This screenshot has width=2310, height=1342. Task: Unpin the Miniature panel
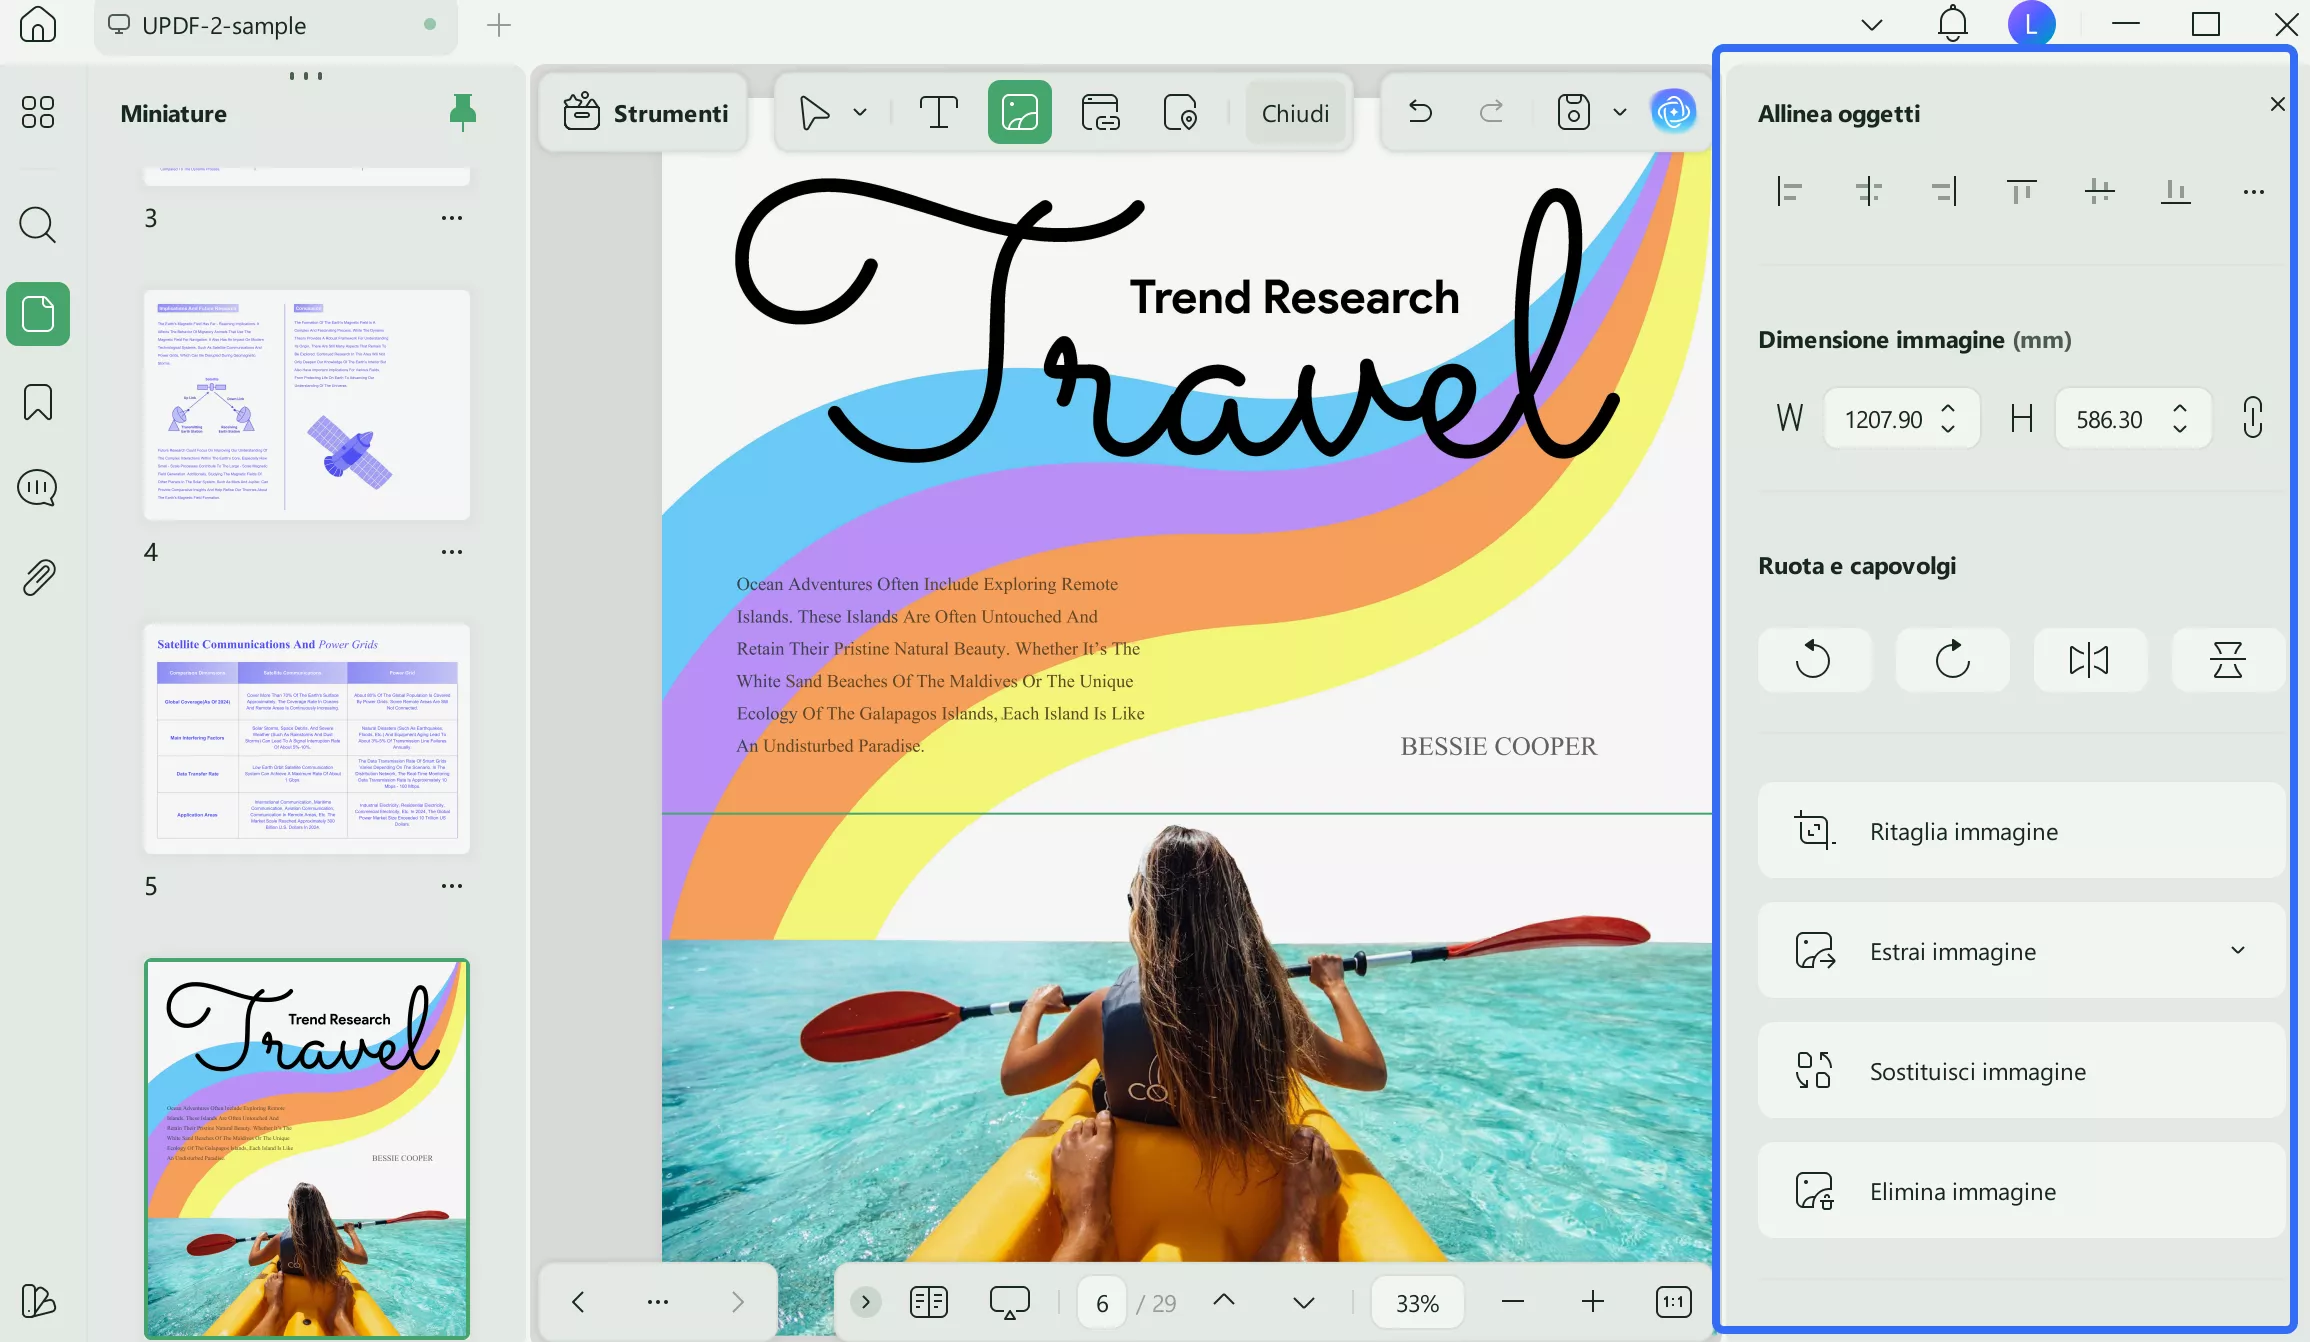[462, 113]
